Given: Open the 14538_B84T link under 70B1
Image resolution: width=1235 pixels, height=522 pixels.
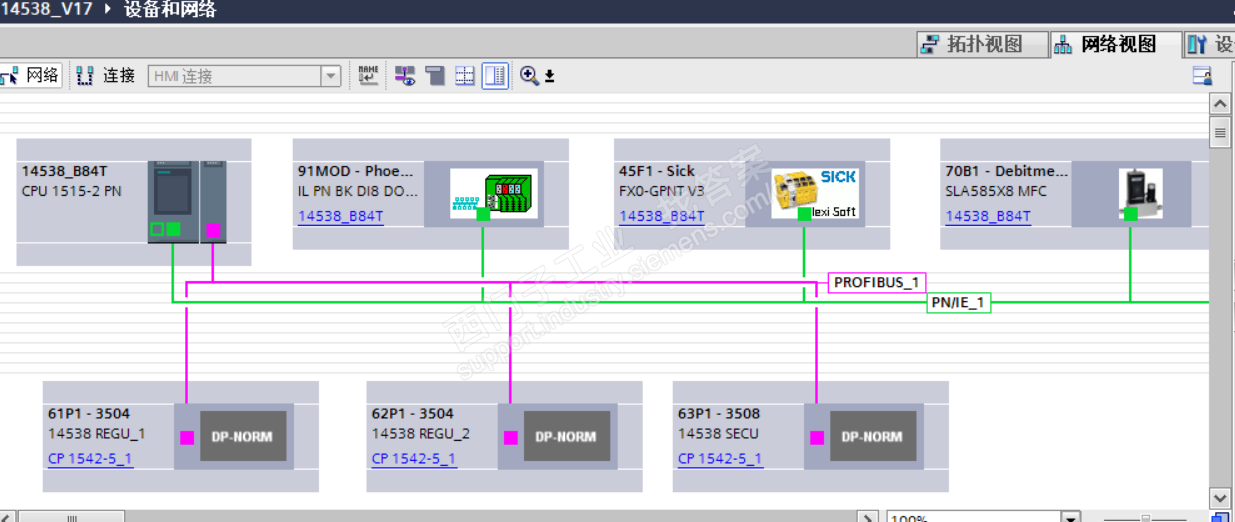Looking at the screenshot, I should click(988, 216).
